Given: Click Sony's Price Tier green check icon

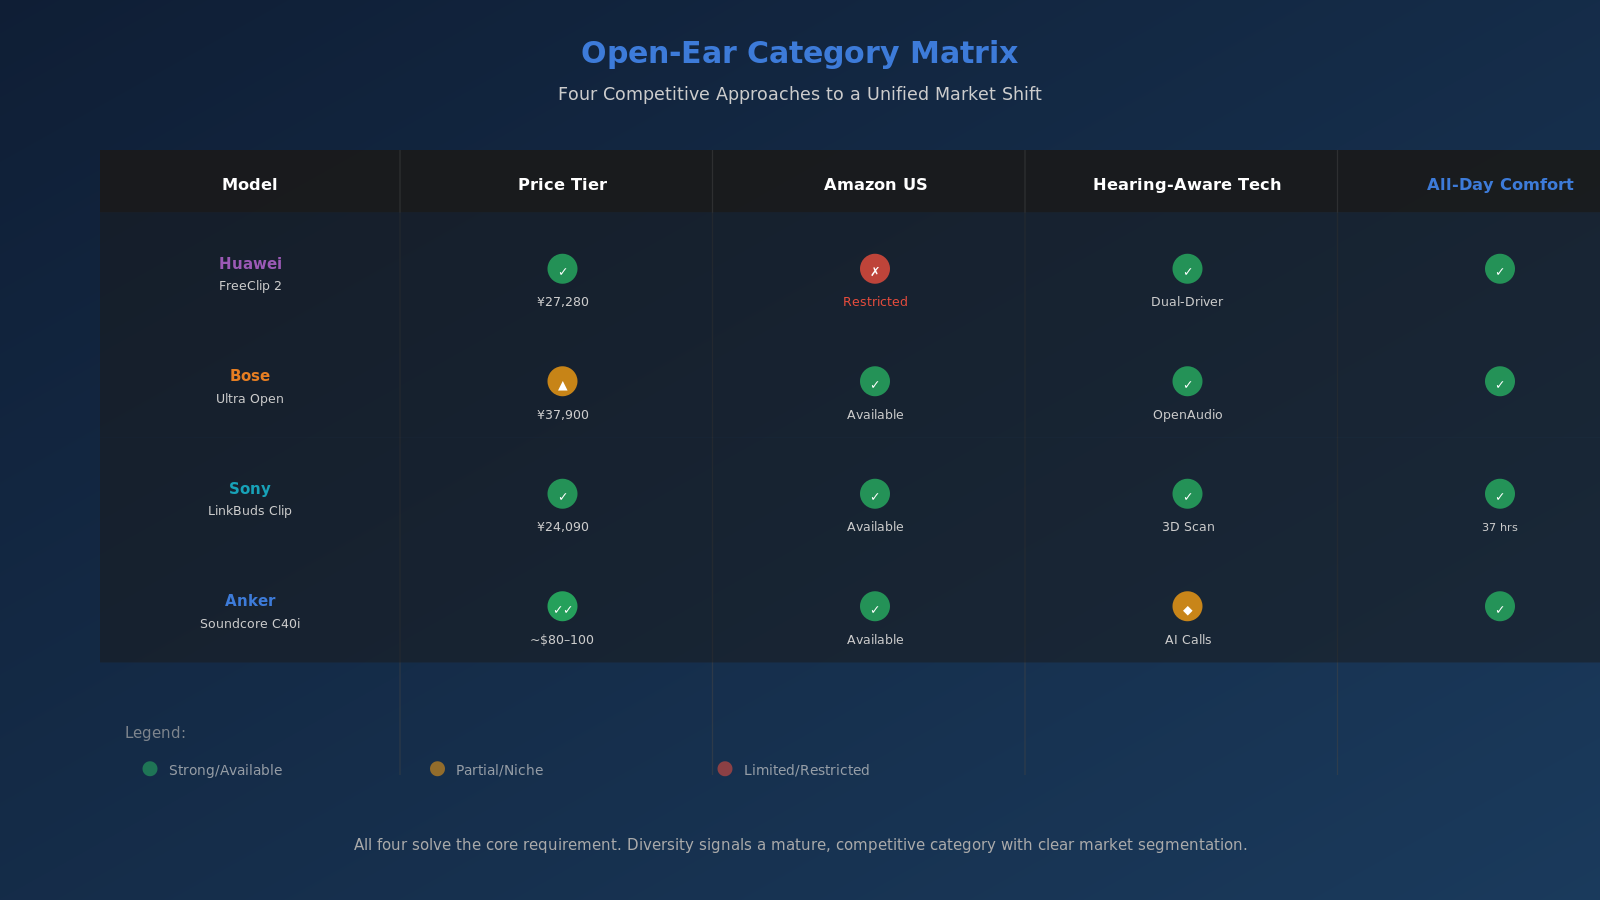Looking at the screenshot, I should [562, 494].
